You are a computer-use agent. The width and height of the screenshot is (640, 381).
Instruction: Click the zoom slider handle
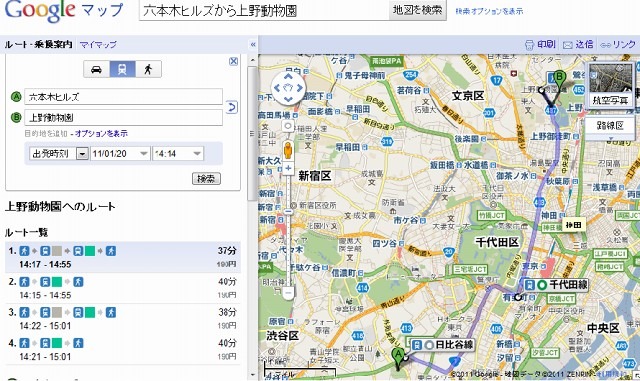[288, 212]
